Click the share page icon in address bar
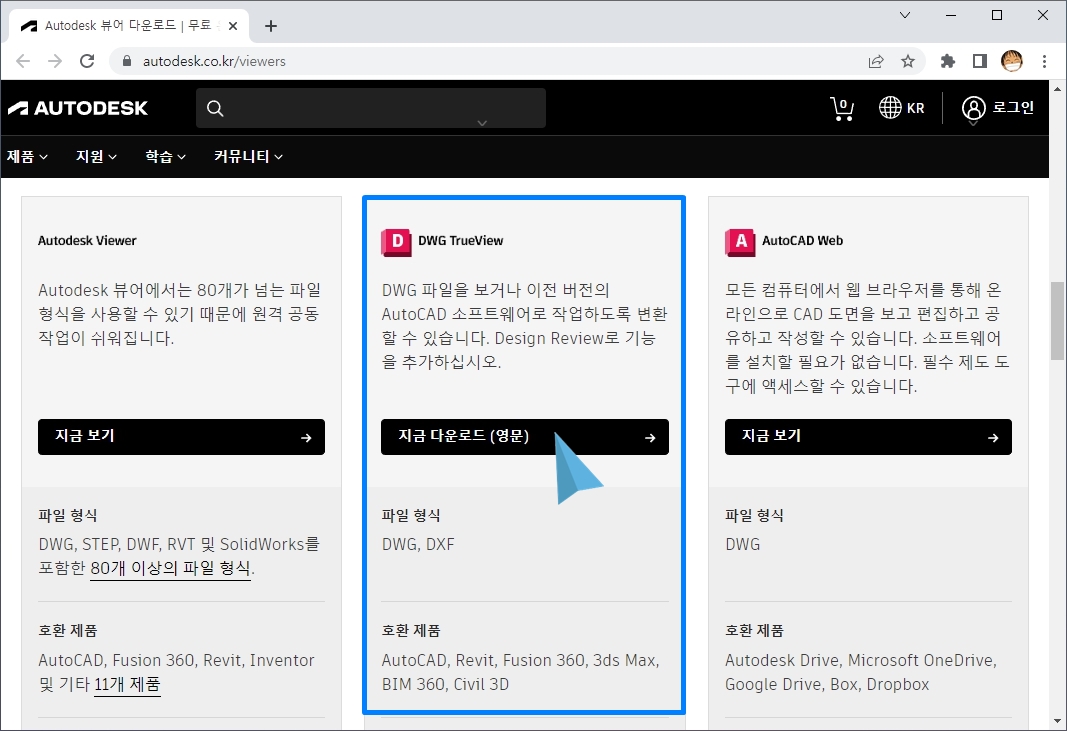This screenshot has width=1067, height=731. click(x=876, y=61)
